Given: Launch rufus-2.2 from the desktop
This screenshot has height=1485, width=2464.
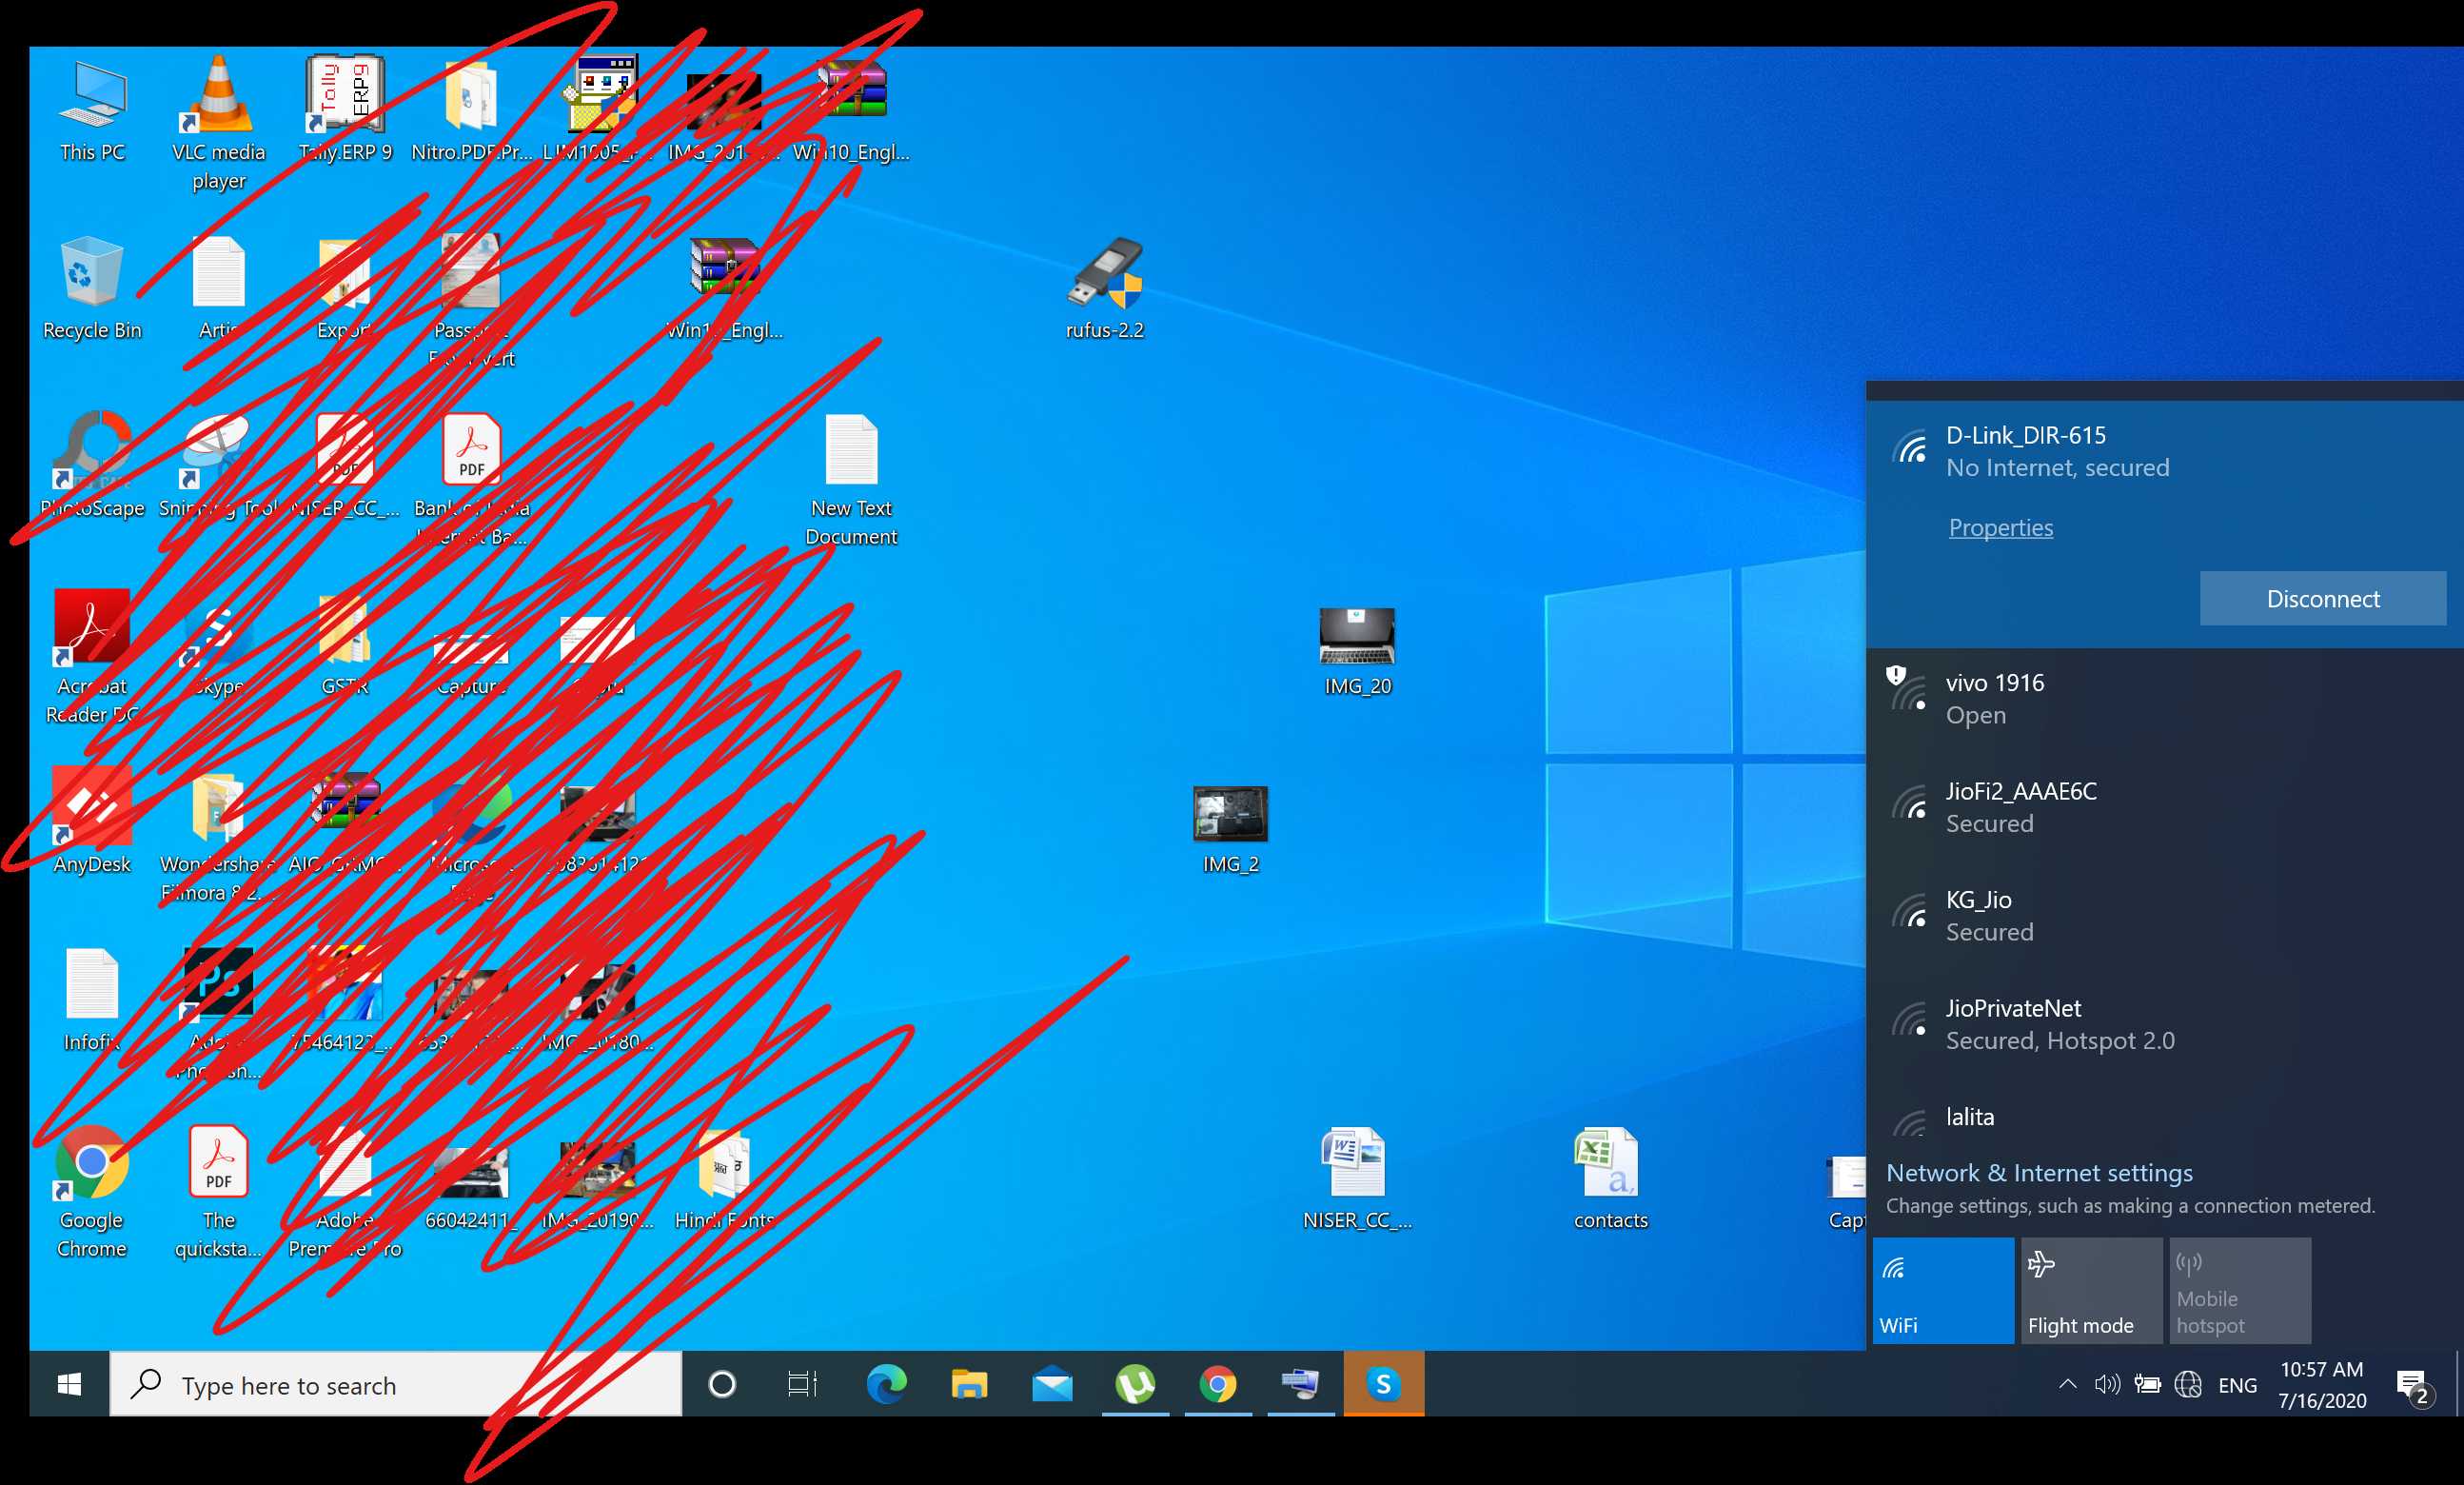Looking at the screenshot, I should (1104, 288).
